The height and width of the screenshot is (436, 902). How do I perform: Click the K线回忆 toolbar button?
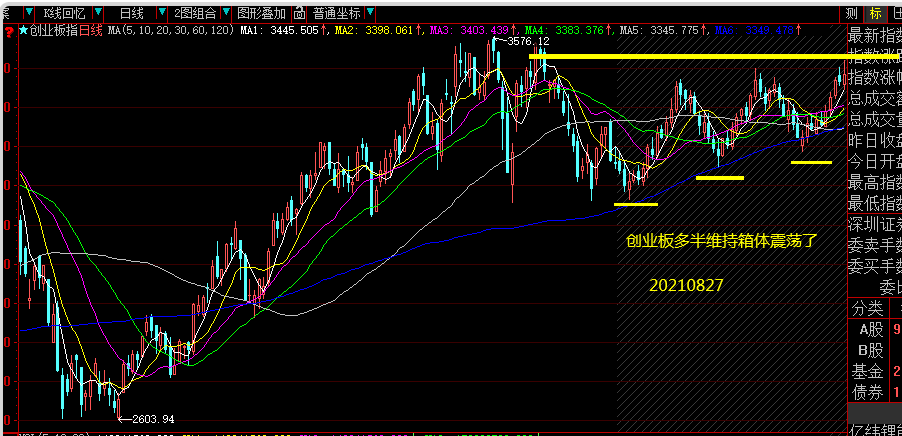click(x=64, y=12)
